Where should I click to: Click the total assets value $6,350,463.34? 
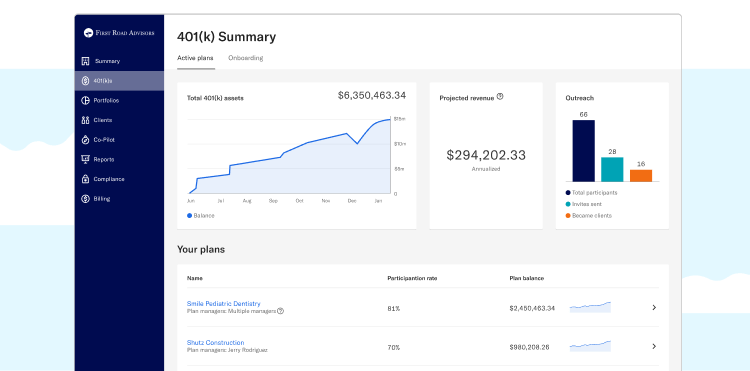click(372, 96)
